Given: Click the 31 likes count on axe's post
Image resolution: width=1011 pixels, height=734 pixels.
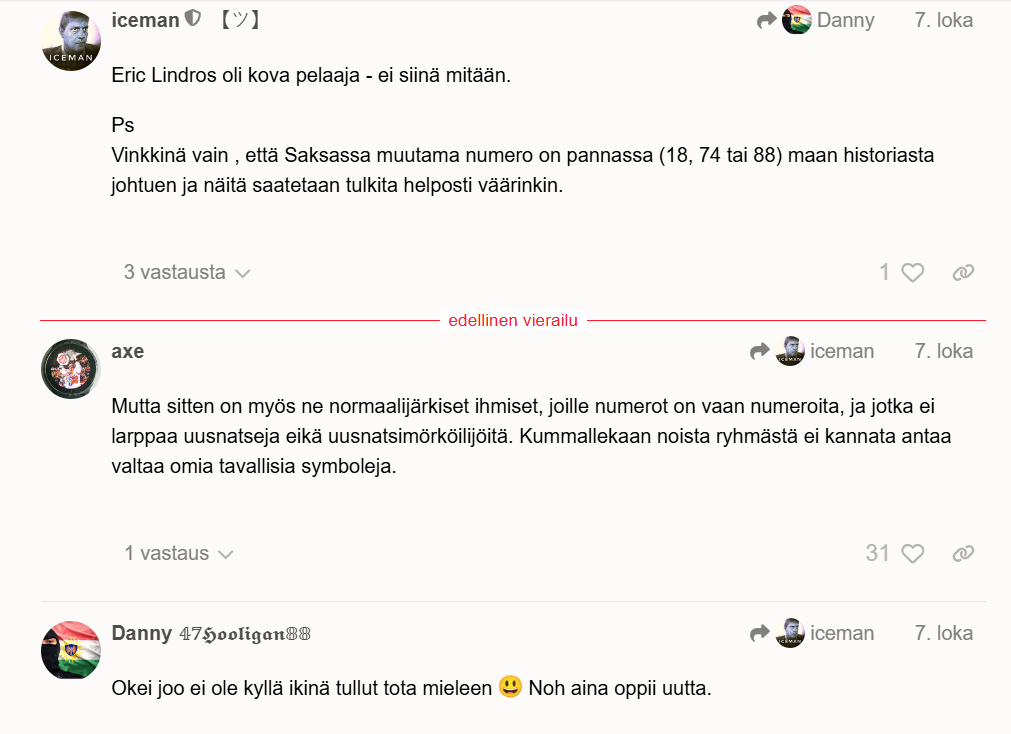Looking at the screenshot, I should click(878, 553).
